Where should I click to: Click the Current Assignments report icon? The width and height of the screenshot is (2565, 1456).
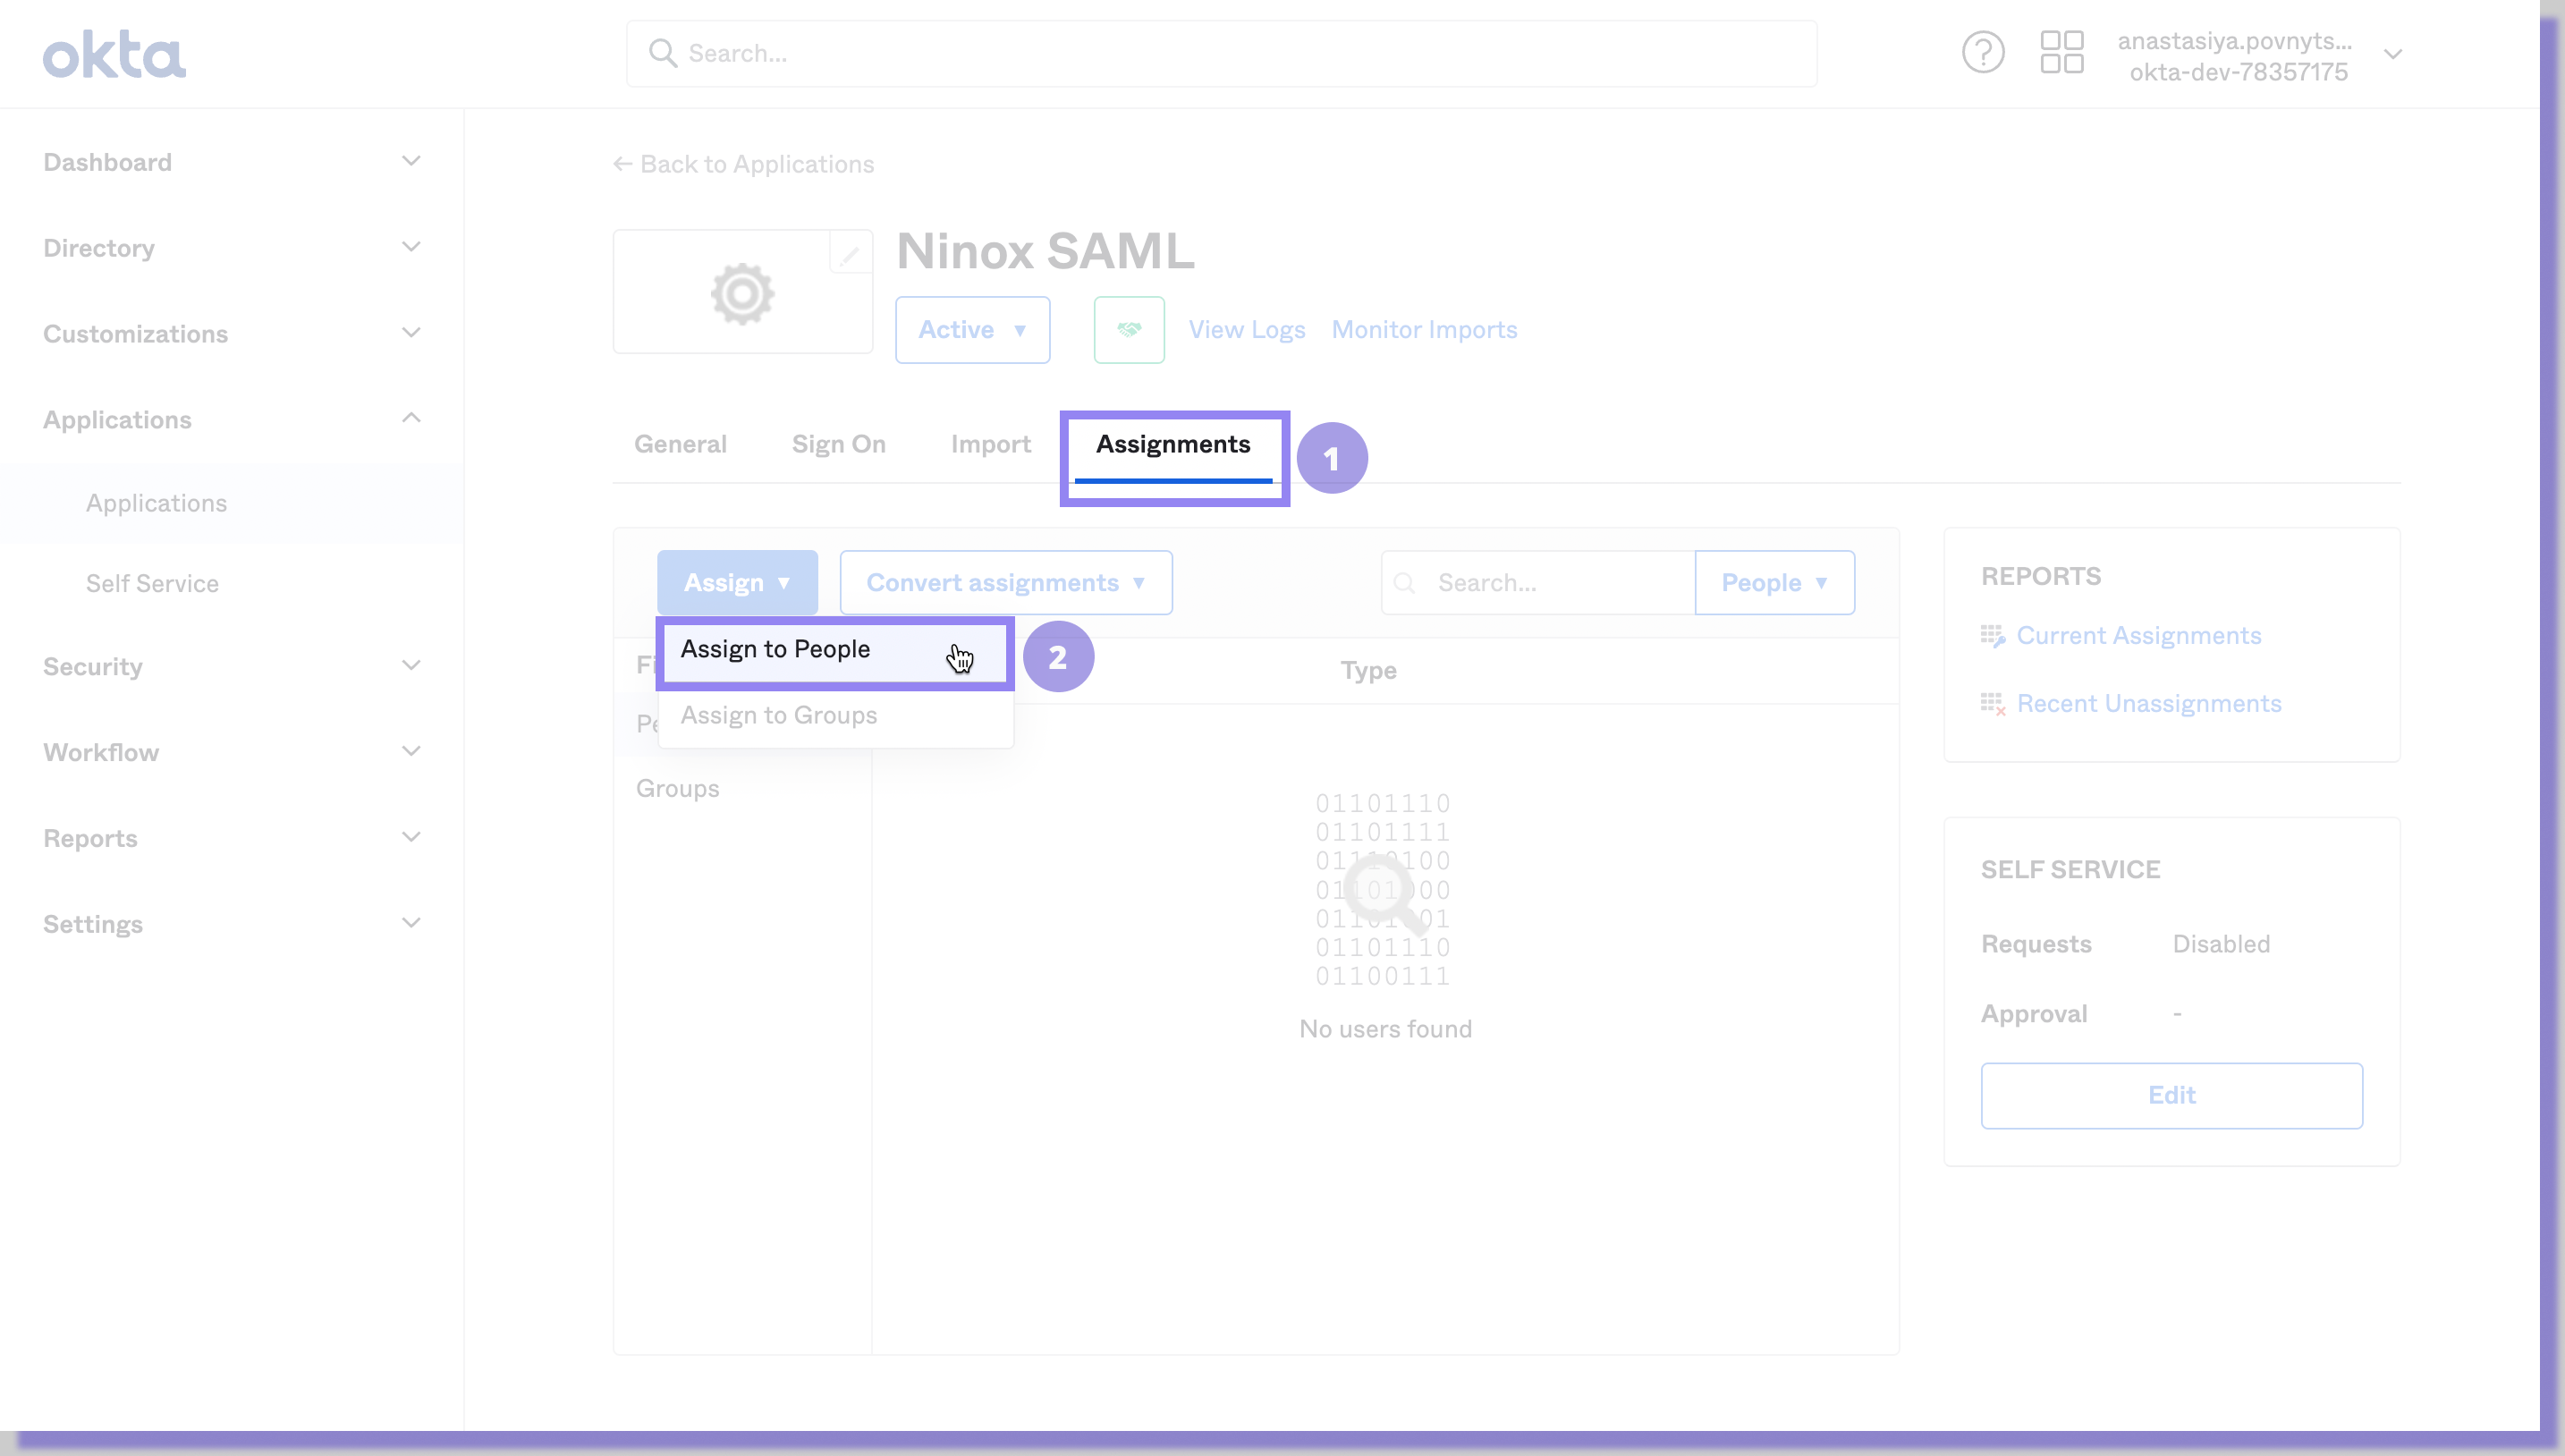(1993, 636)
